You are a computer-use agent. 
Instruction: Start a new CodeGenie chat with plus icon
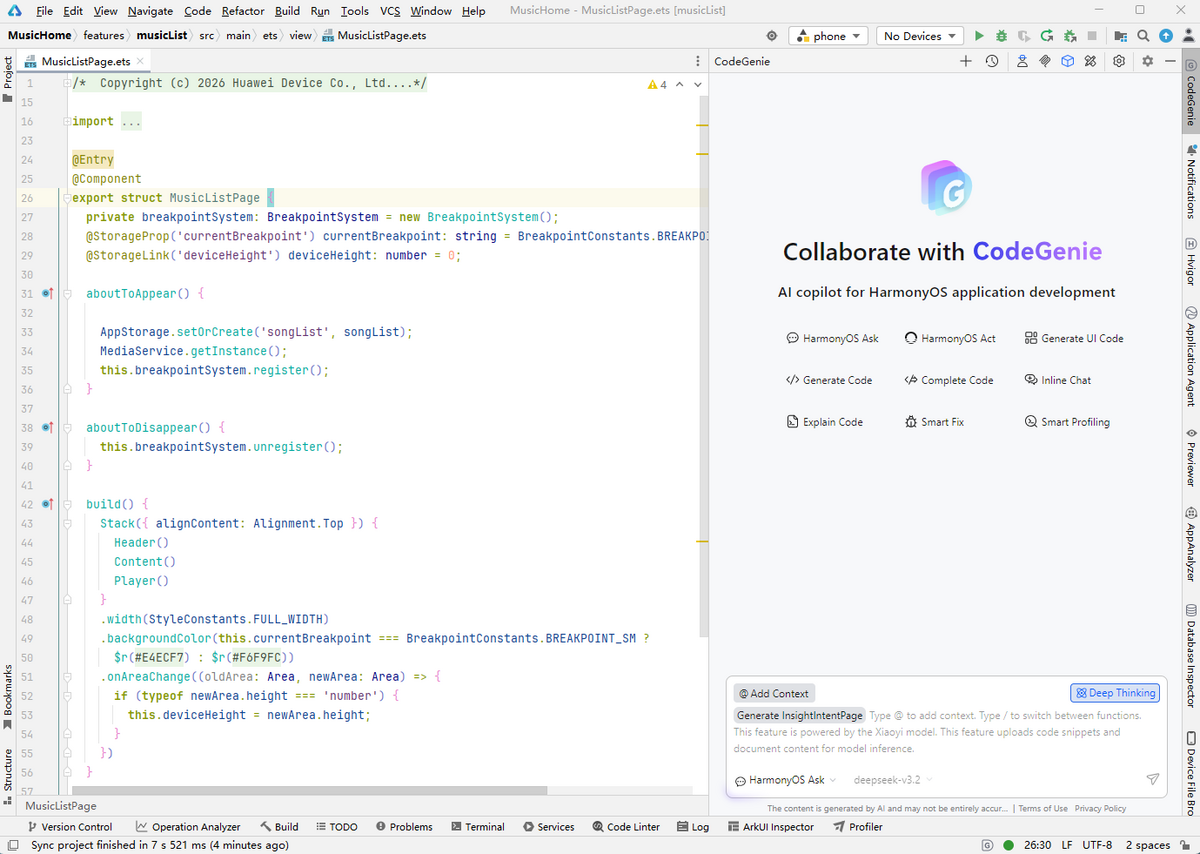[966, 61]
